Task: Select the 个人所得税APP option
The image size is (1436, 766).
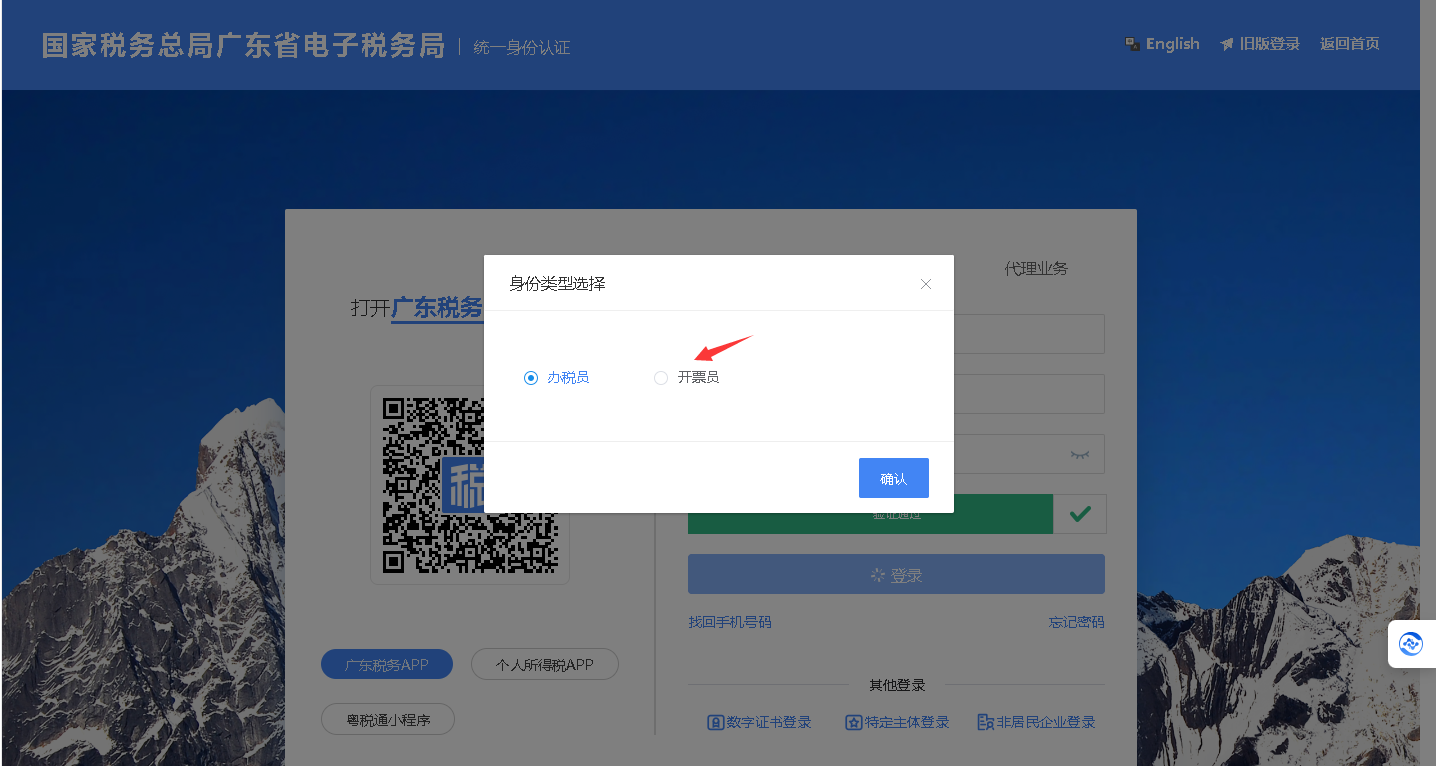Action: [545, 664]
